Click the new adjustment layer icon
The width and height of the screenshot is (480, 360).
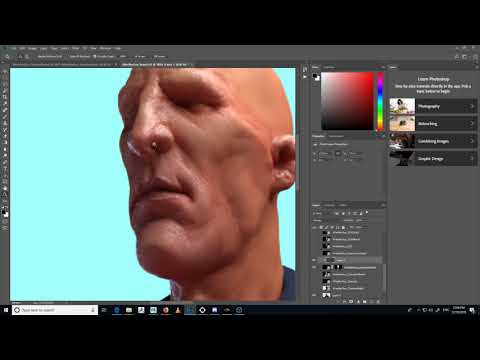pos(358,302)
